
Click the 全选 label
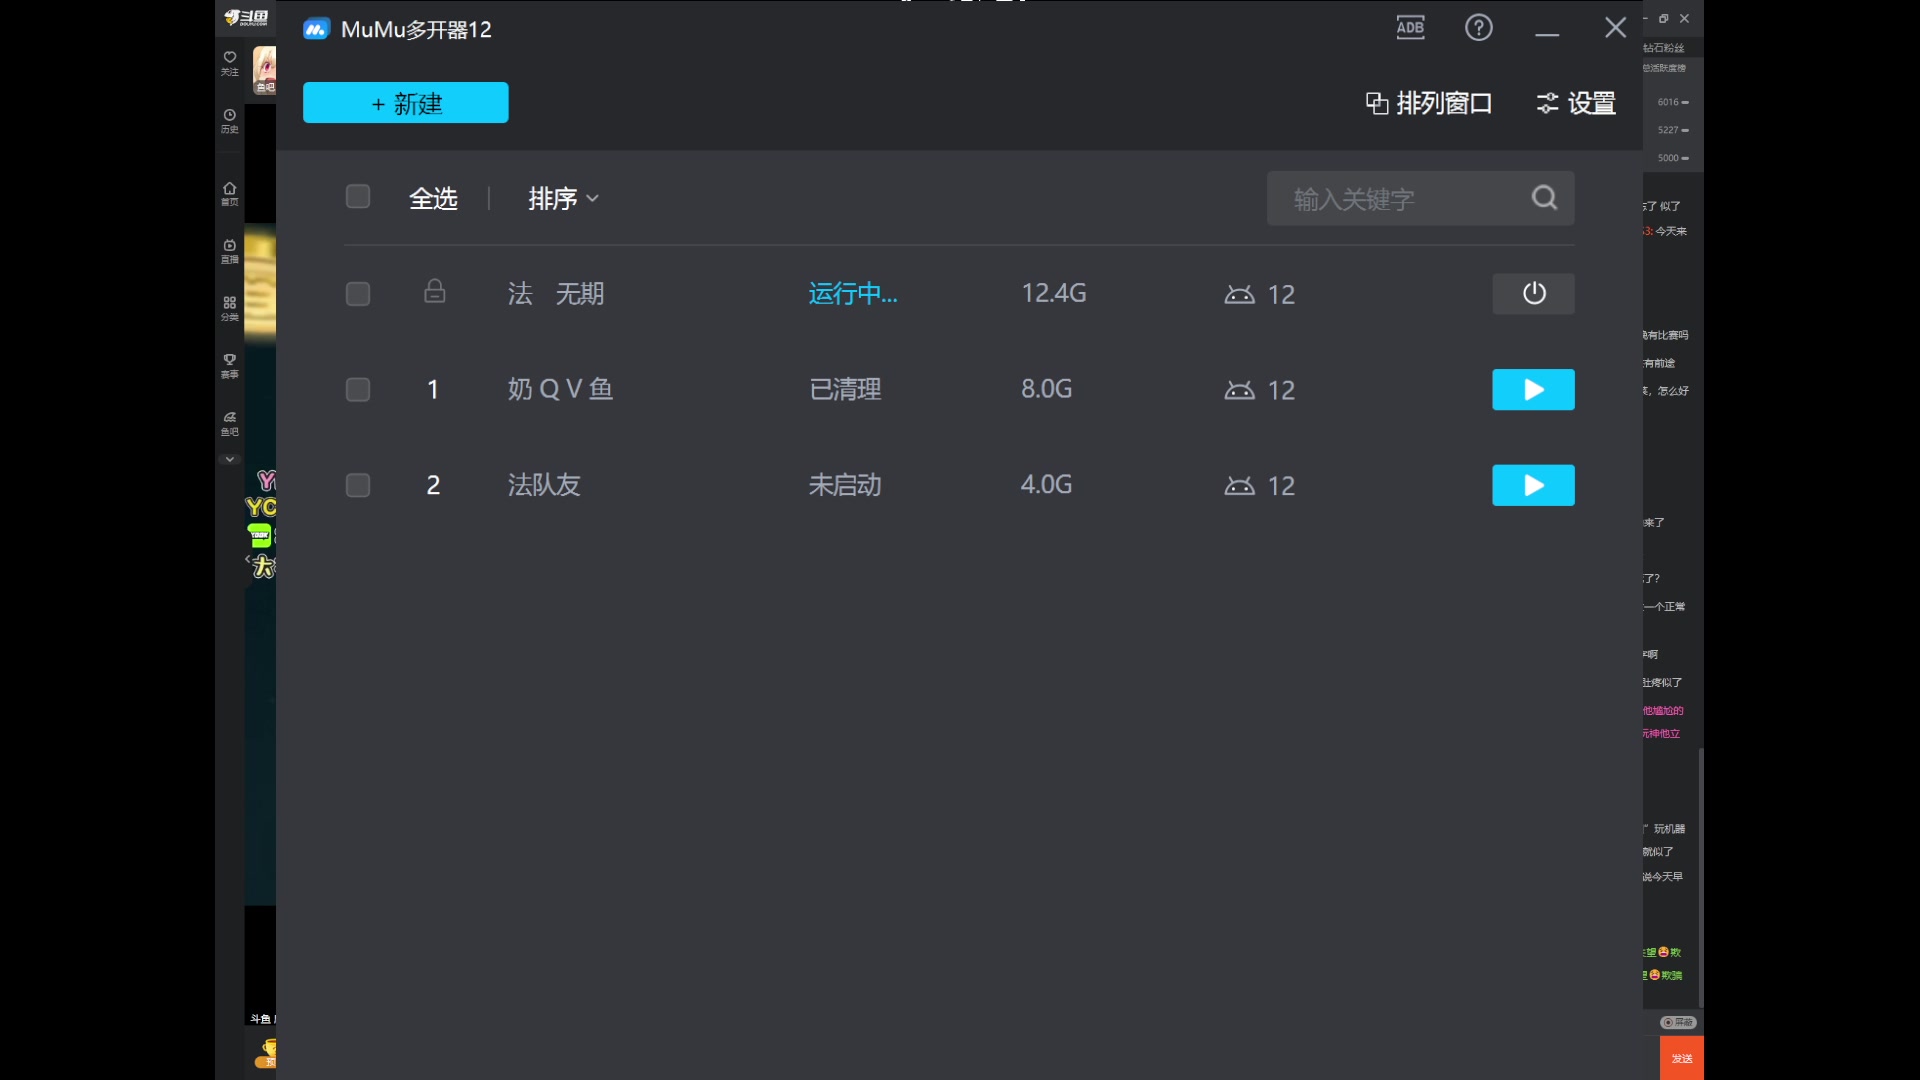coord(433,198)
